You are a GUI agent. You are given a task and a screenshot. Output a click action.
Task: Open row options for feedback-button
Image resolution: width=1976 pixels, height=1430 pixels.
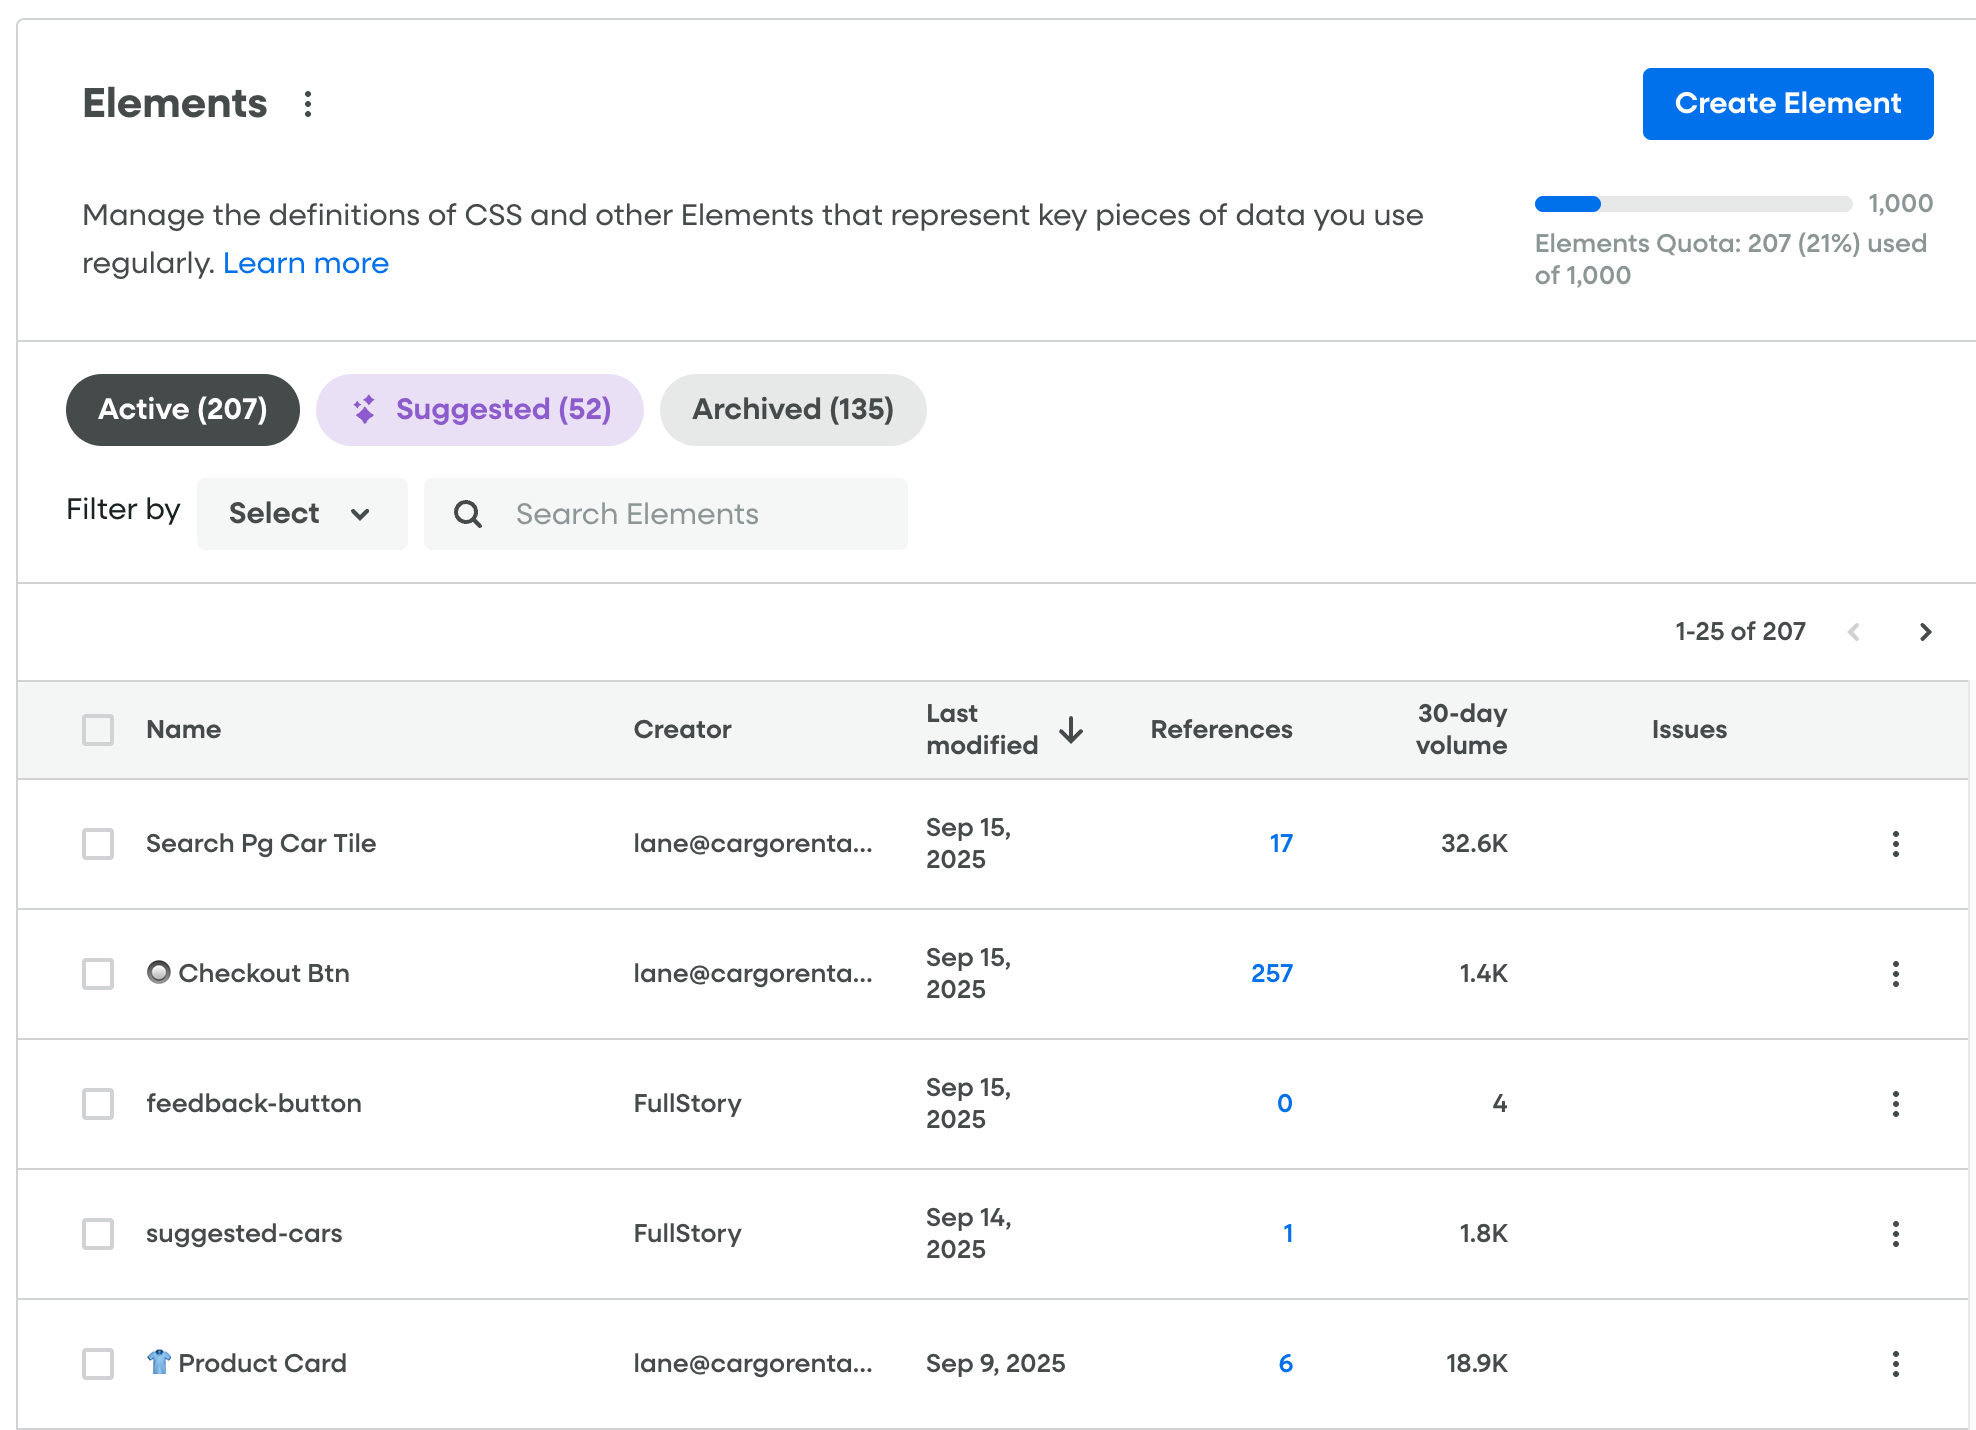coord(1895,1104)
